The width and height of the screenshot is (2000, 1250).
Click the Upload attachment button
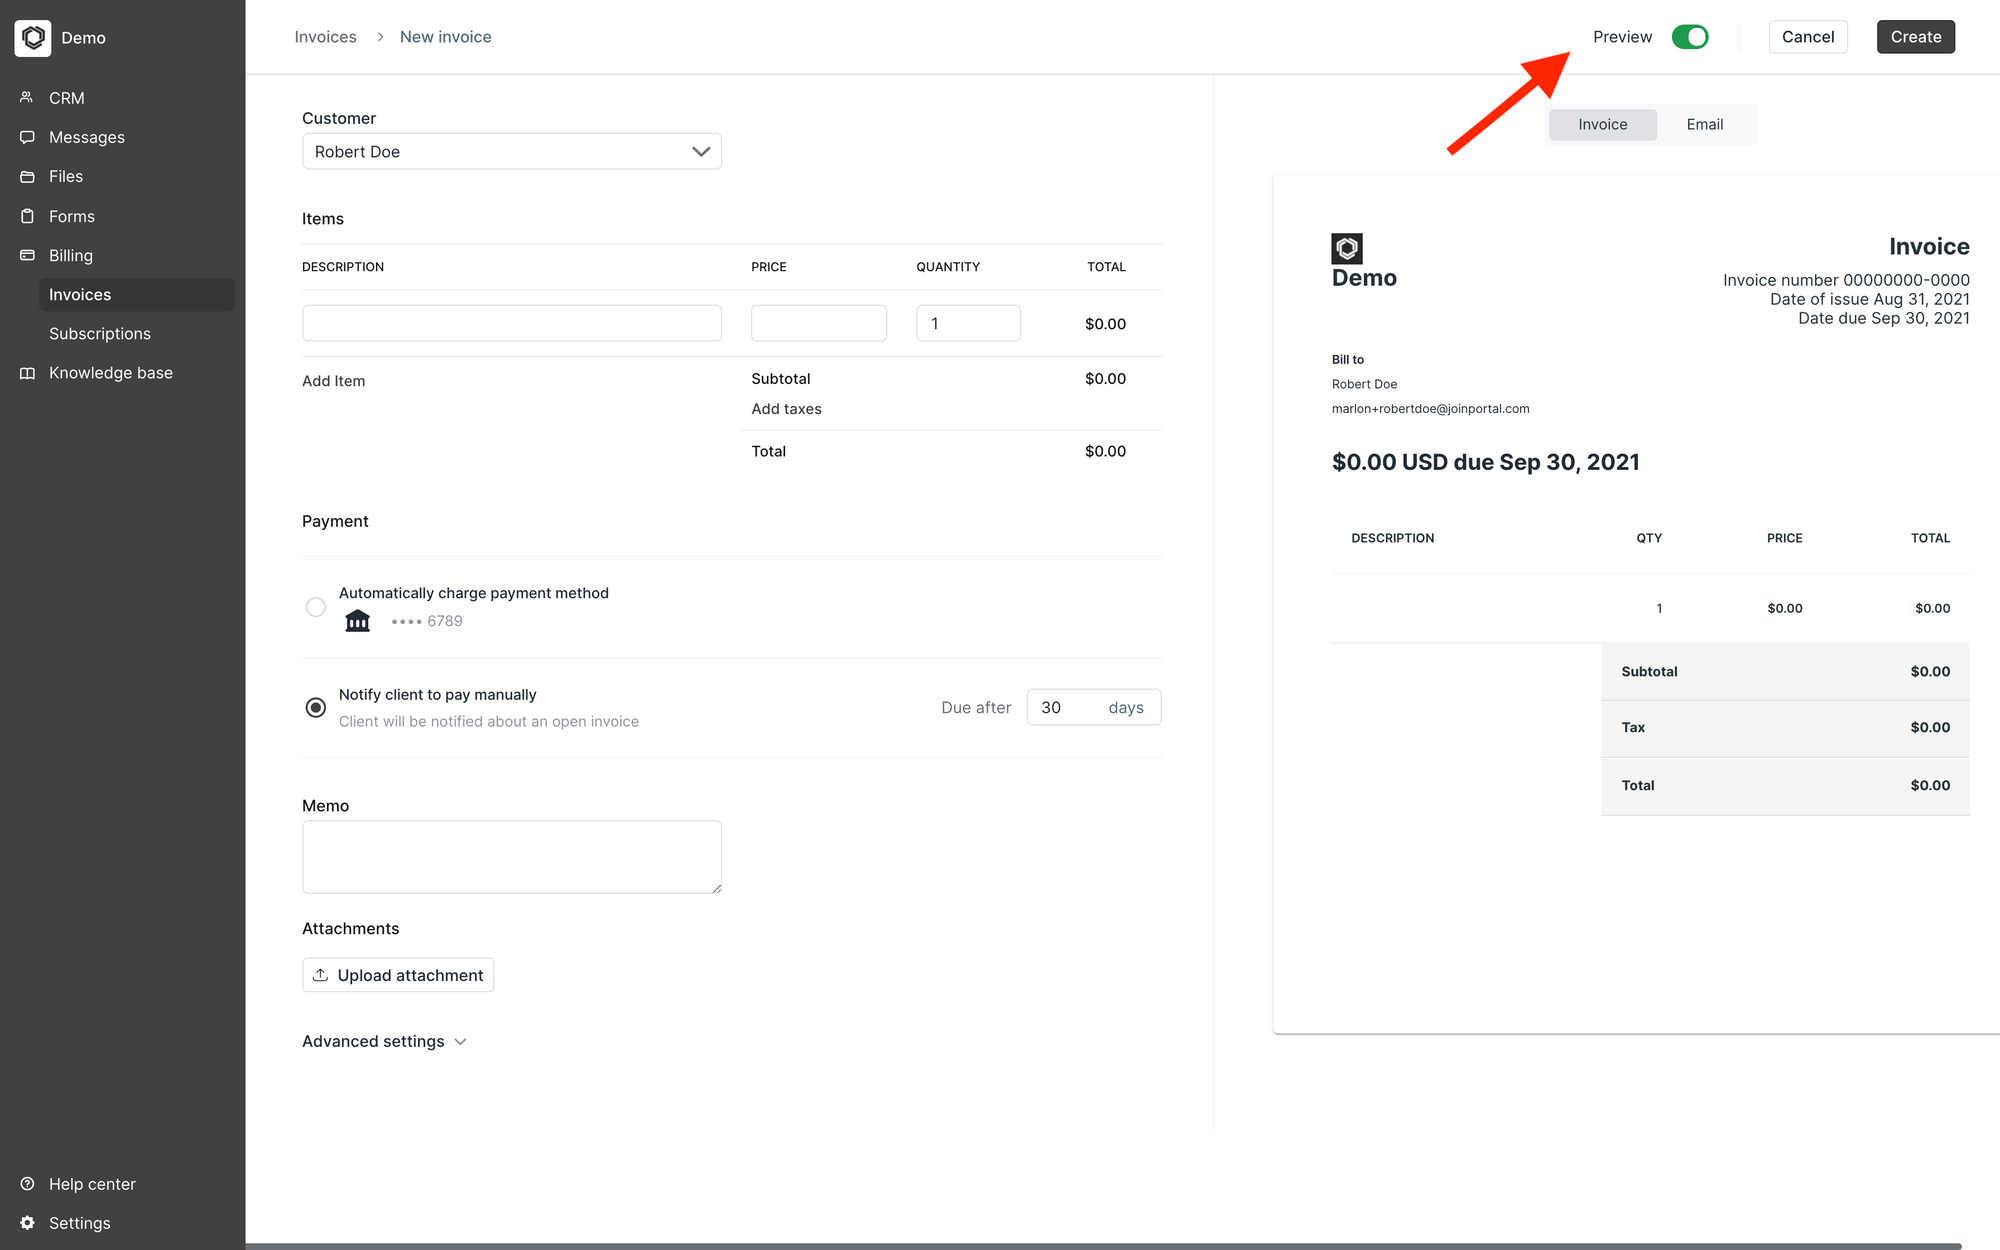398,975
